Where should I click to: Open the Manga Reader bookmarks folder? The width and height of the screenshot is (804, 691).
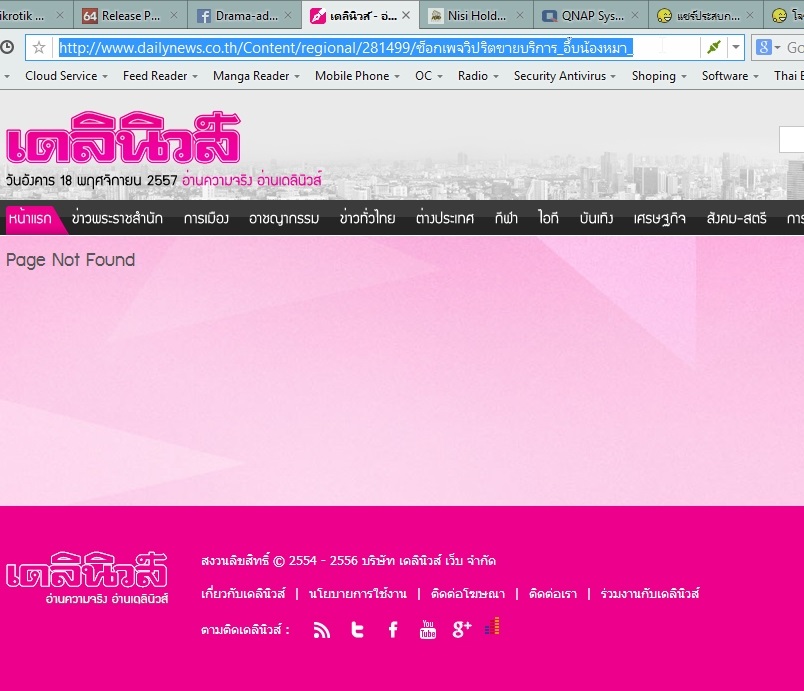[x=256, y=76]
